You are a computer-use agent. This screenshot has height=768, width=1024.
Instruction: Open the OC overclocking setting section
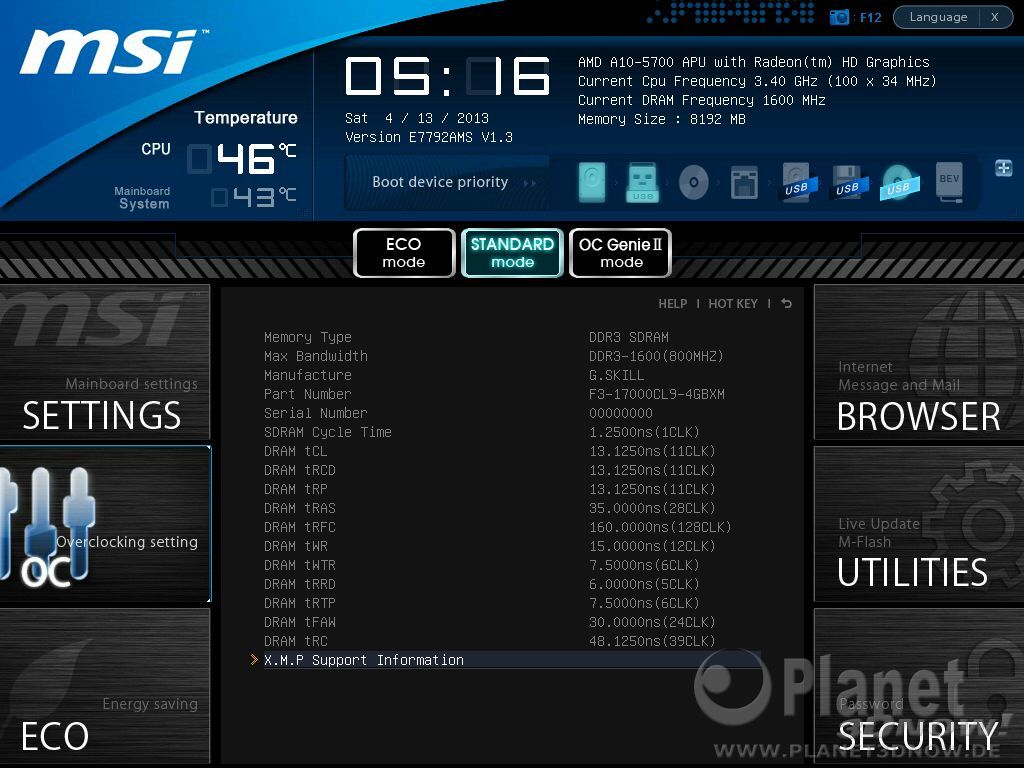point(104,524)
